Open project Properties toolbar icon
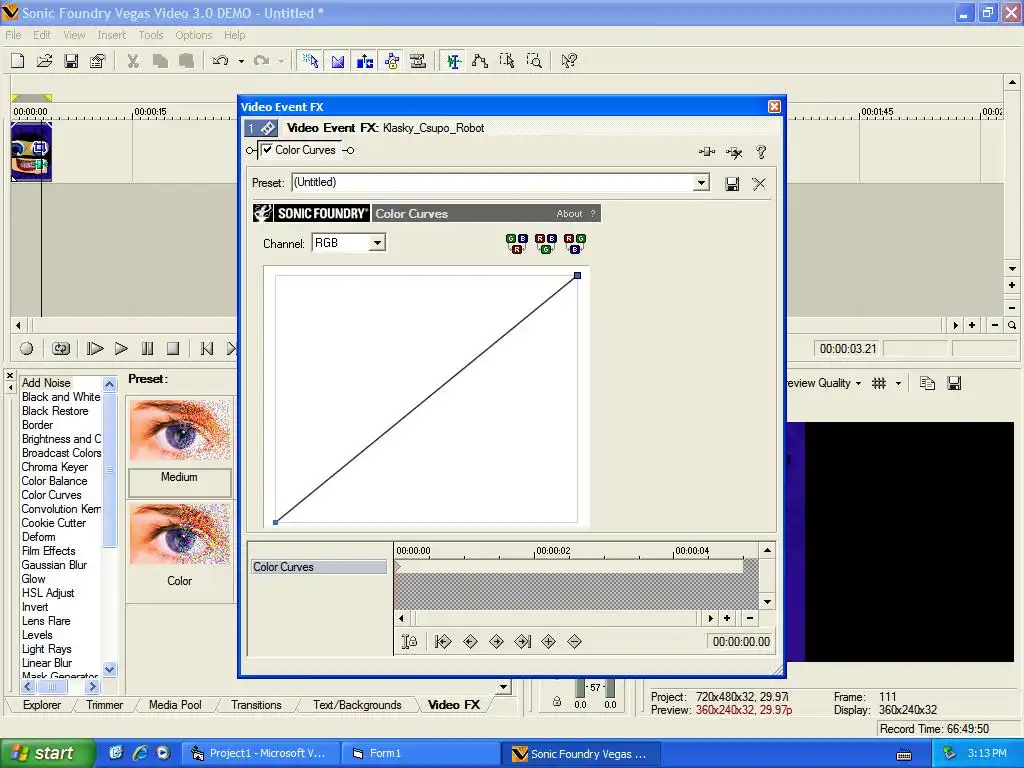The height and width of the screenshot is (768, 1024). (98, 61)
